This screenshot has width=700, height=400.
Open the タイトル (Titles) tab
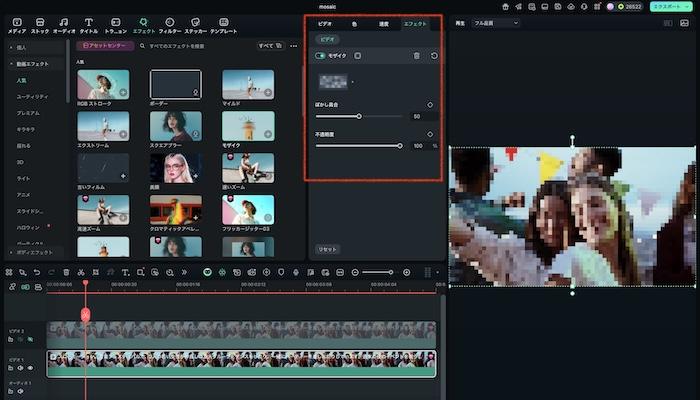point(88,25)
